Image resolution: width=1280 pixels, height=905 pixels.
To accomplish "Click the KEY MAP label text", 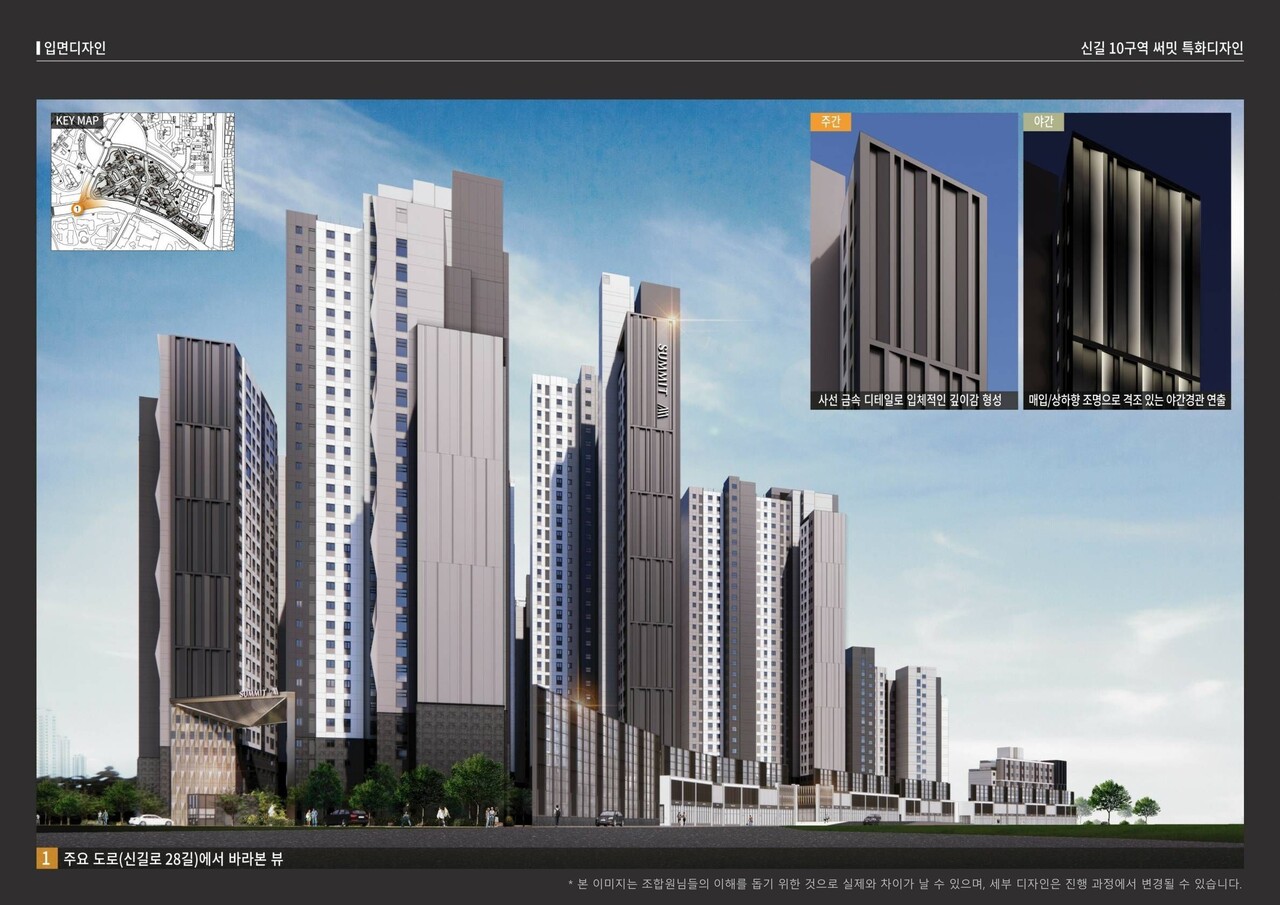I will click(x=77, y=120).
